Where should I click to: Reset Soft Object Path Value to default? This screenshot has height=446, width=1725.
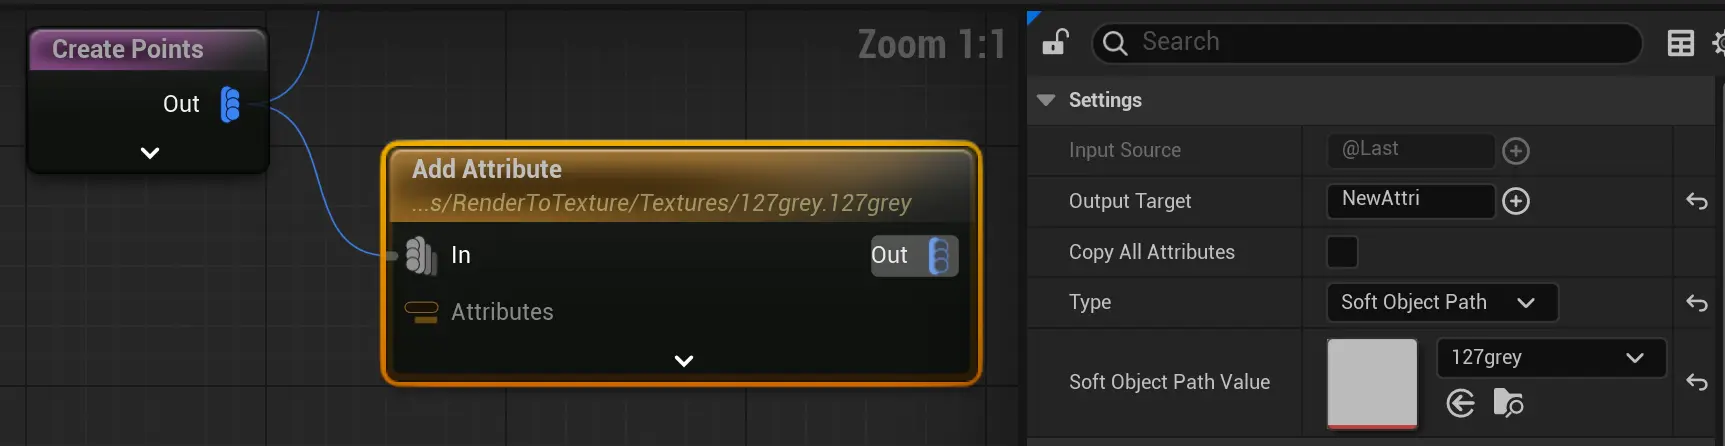click(x=1696, y=382)
